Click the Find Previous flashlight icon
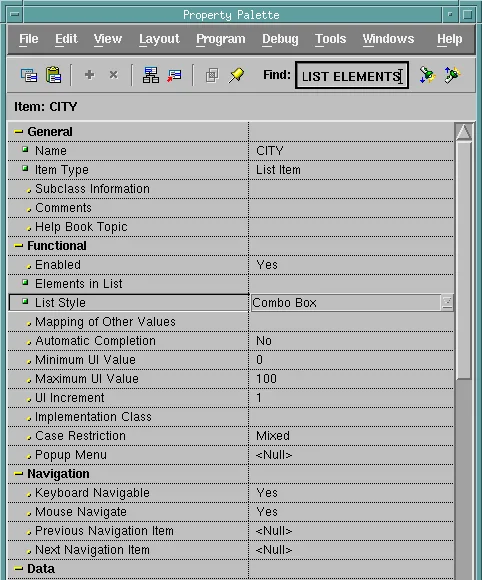 tap(452, 75)
